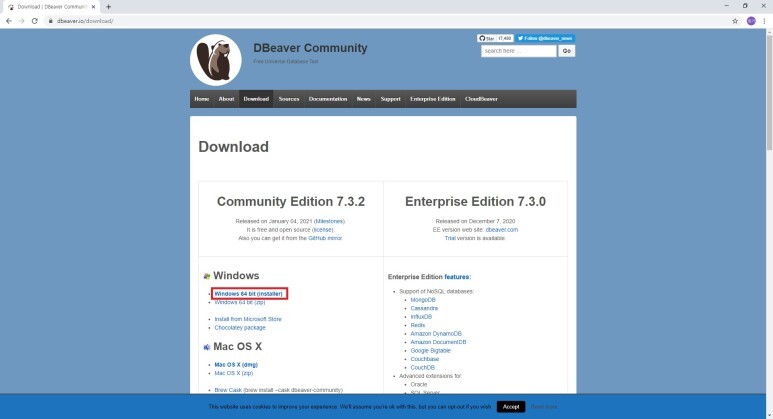Open the Support menu item
773x419 pixels.
coord(390,99)
